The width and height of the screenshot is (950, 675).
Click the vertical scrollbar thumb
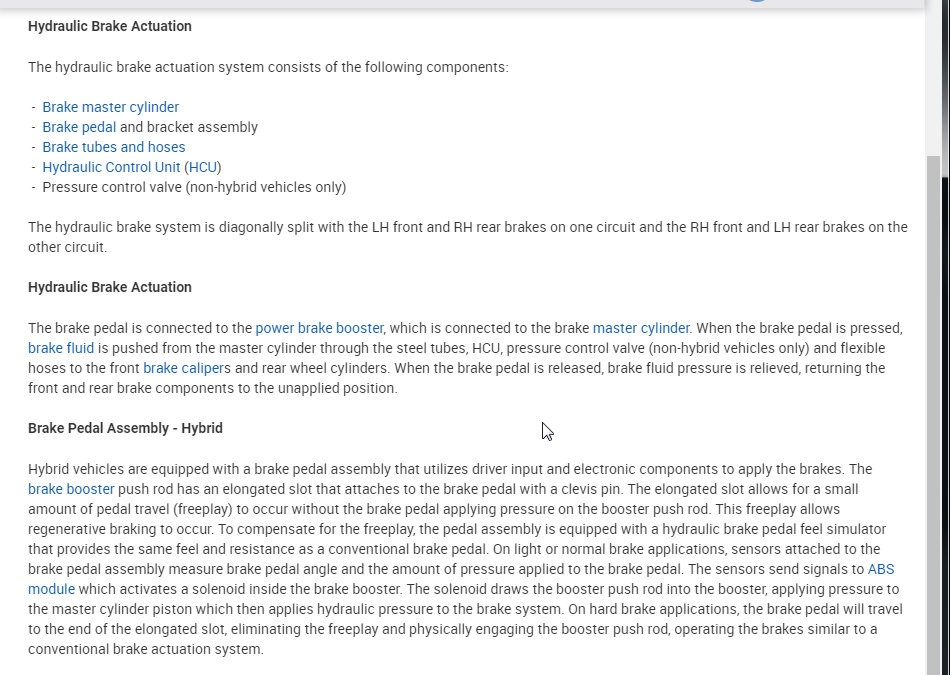(934, 400)
